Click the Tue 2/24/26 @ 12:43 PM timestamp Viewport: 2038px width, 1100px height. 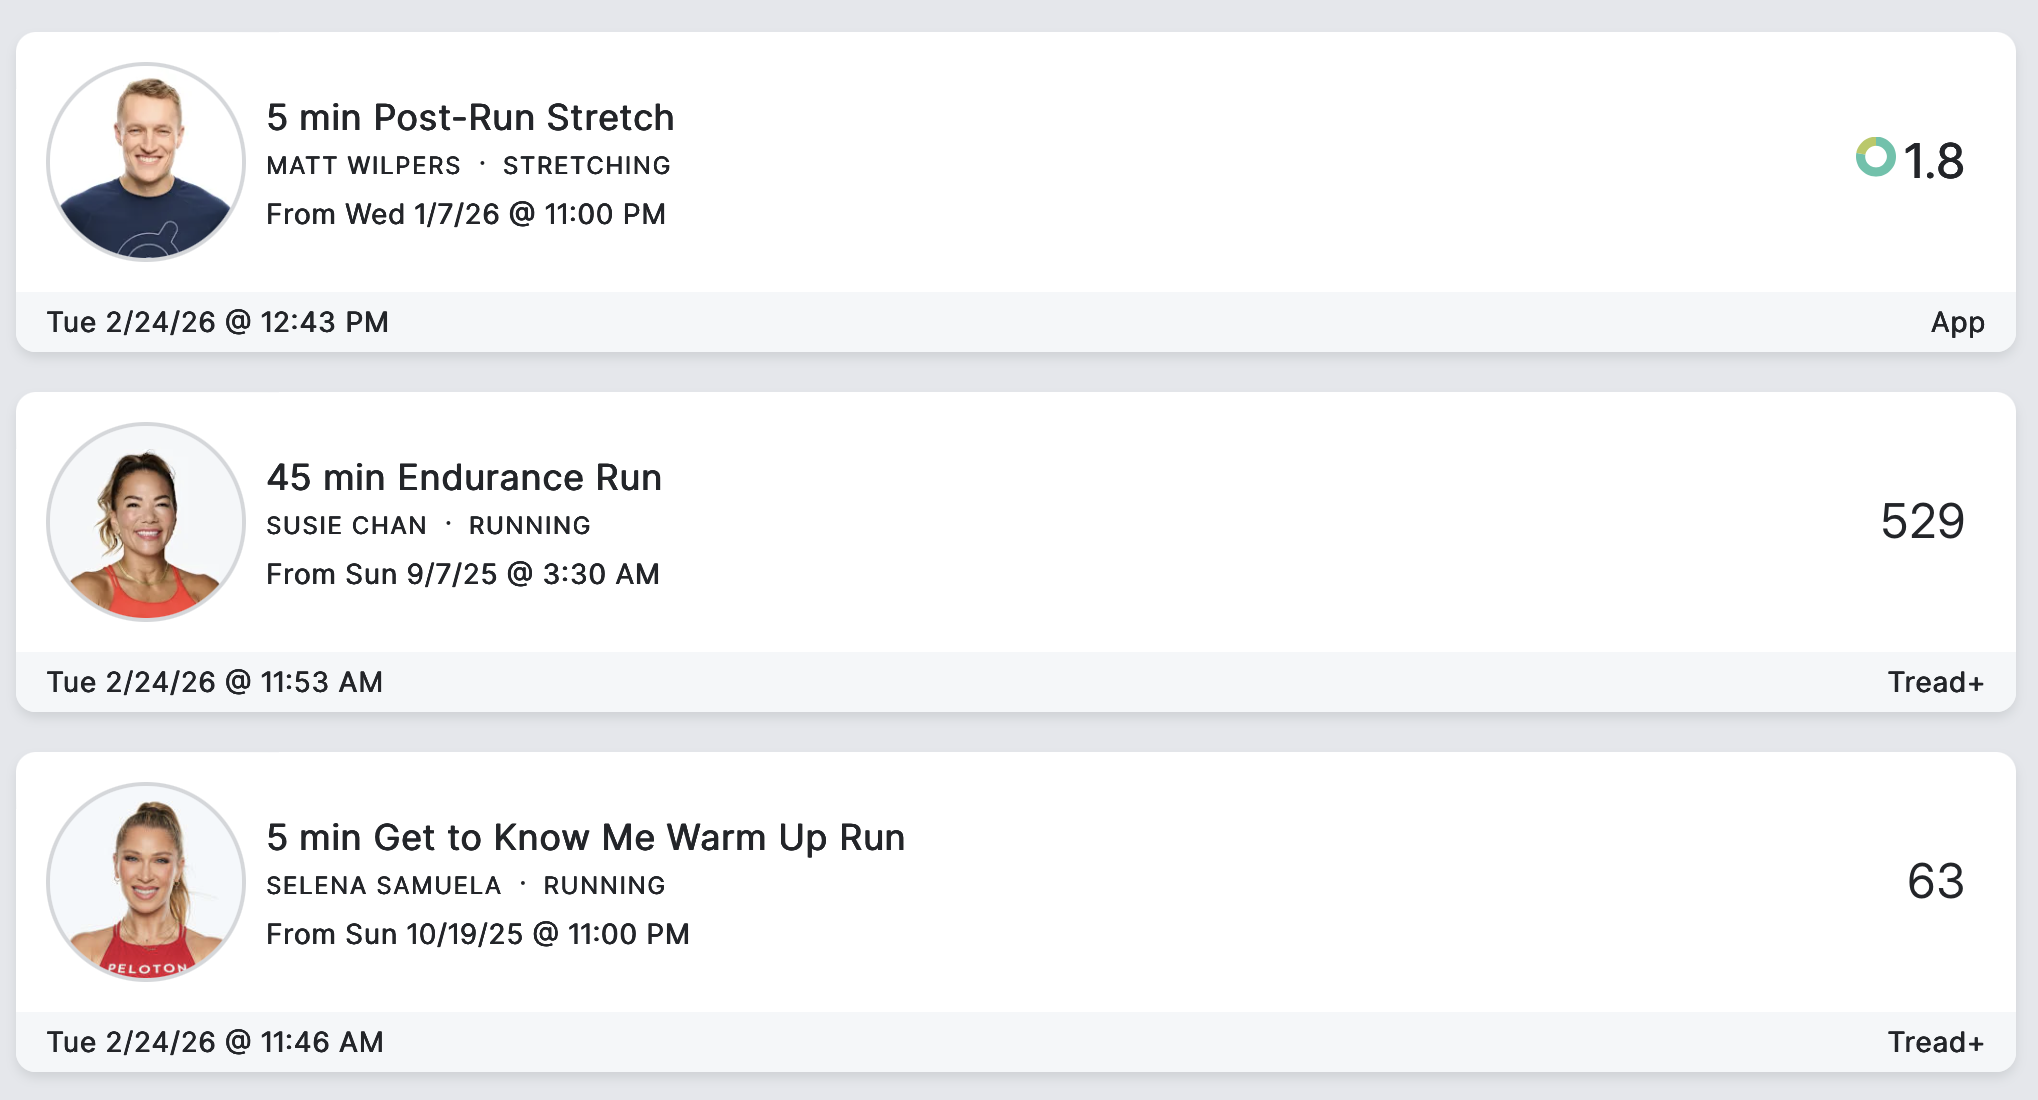tap(217, 322)
